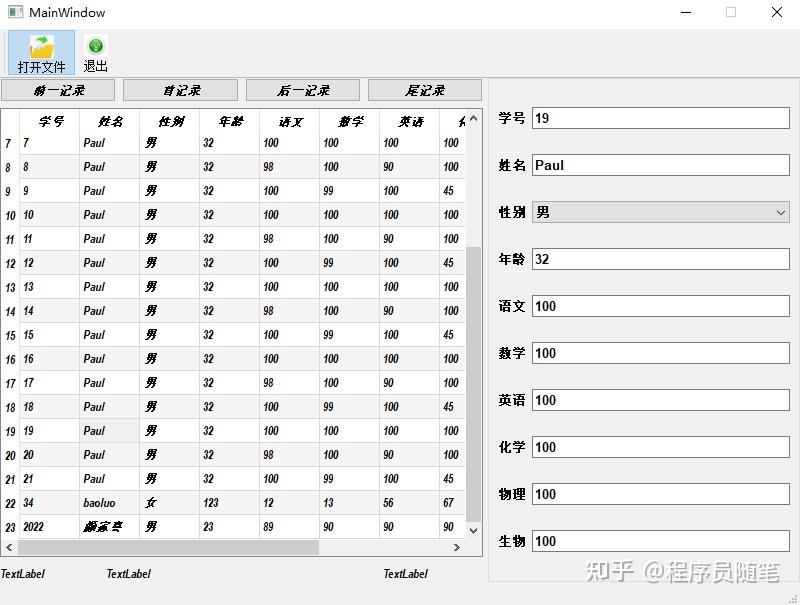This screenshot has height=605, width=800.
Task: Select the table cell containing baoluo
Action: [x=110, y=503]
